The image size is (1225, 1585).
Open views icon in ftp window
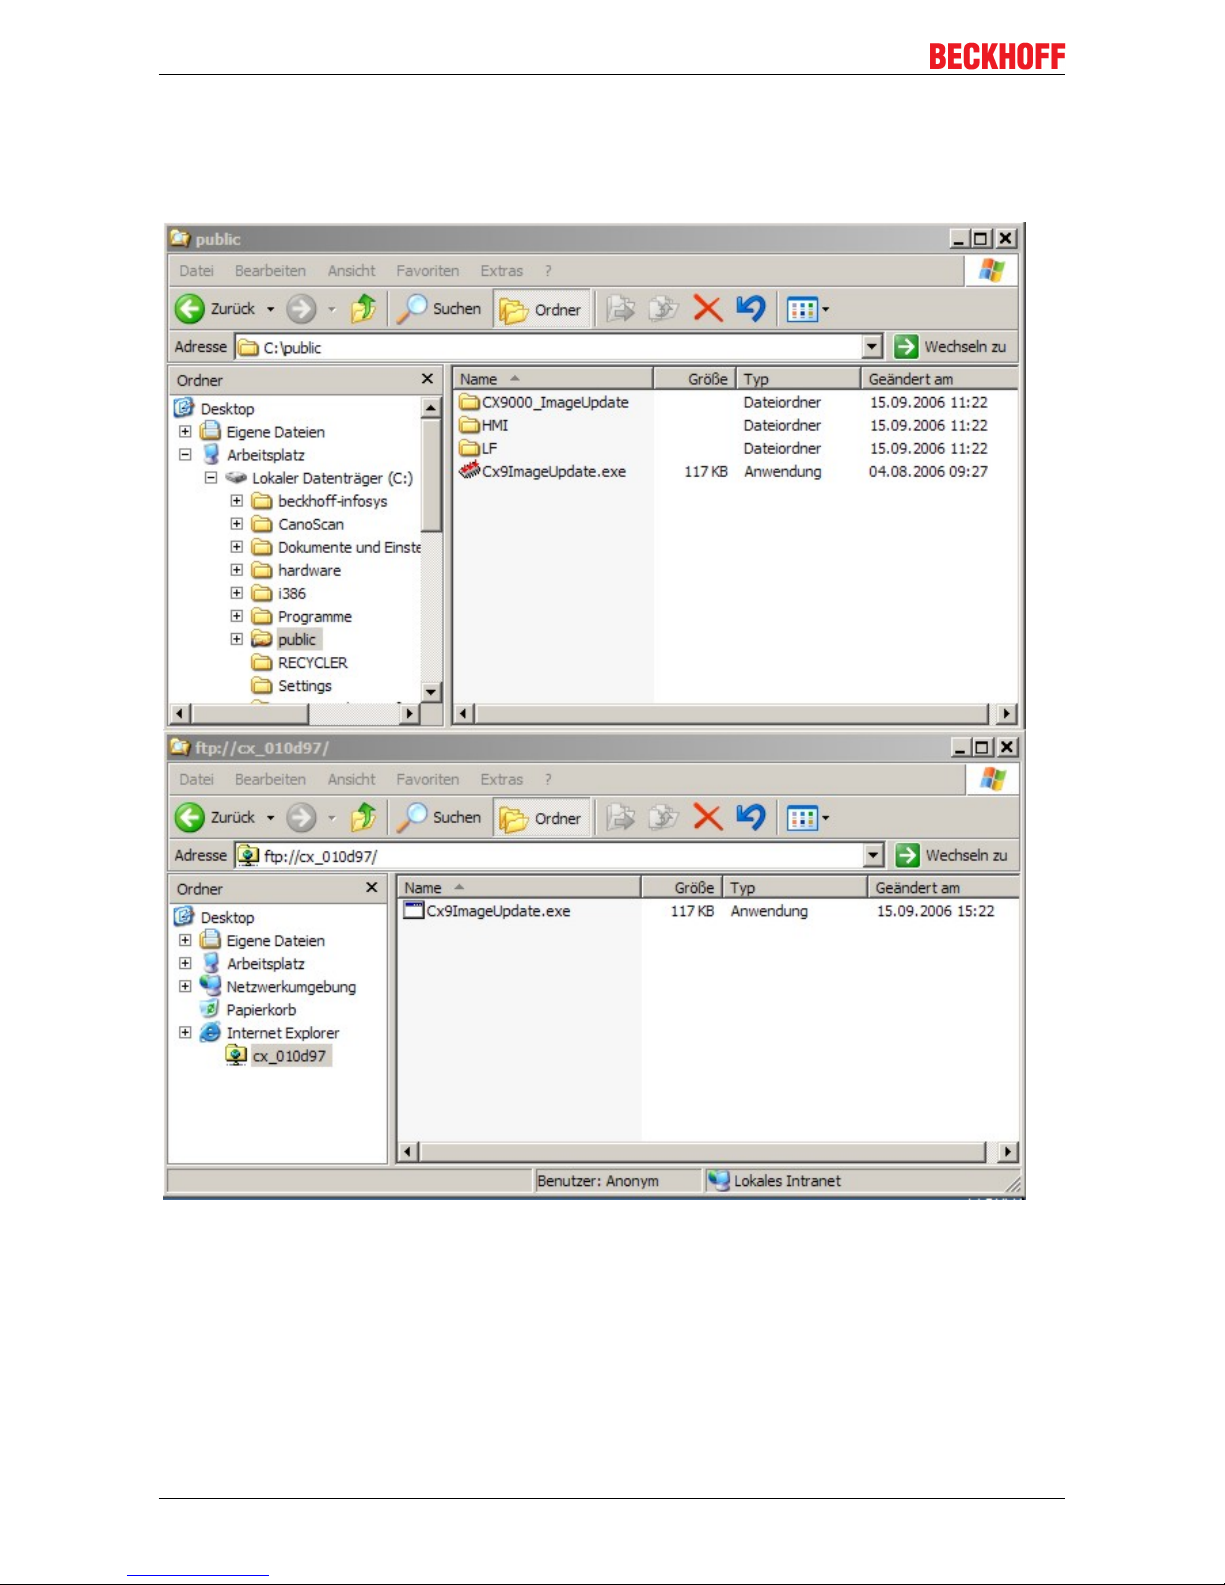(802, 819)
